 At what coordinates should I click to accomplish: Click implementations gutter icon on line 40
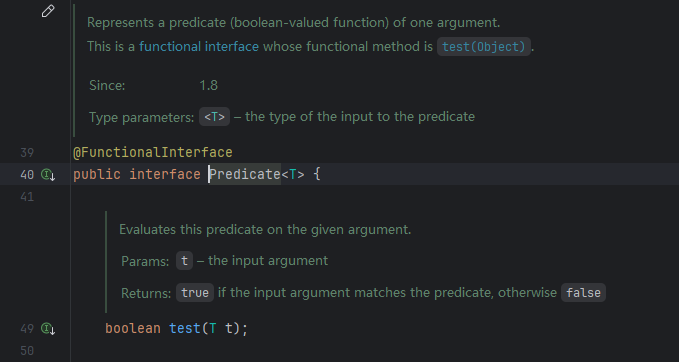(x=48, y=175)
